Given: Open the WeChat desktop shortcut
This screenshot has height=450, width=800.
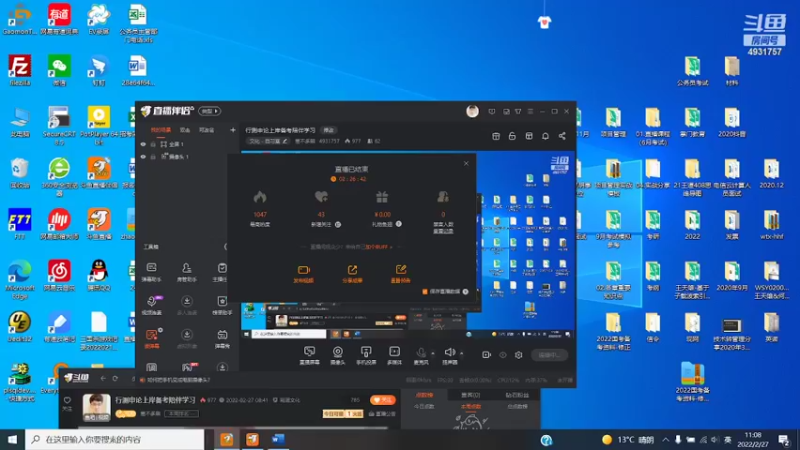Looking at the screenshot, I should [x=59, y=70].
